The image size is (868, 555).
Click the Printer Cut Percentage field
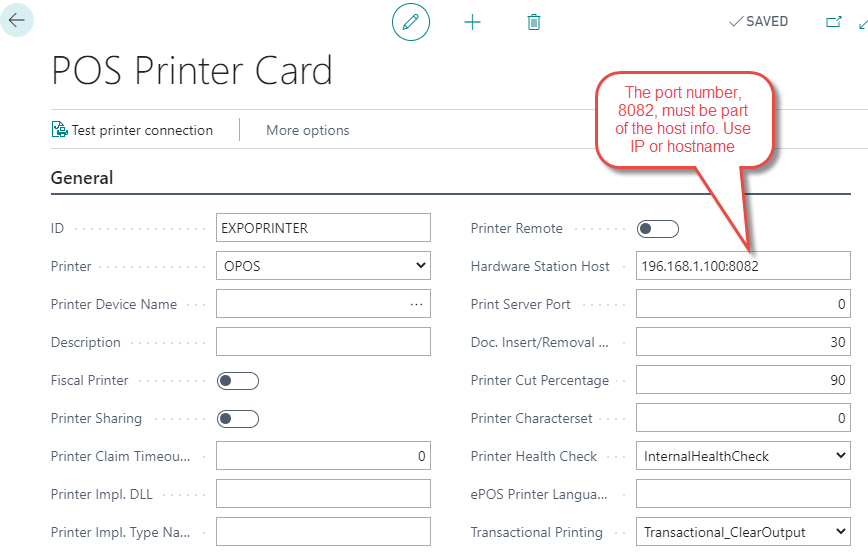pos(743,380)
